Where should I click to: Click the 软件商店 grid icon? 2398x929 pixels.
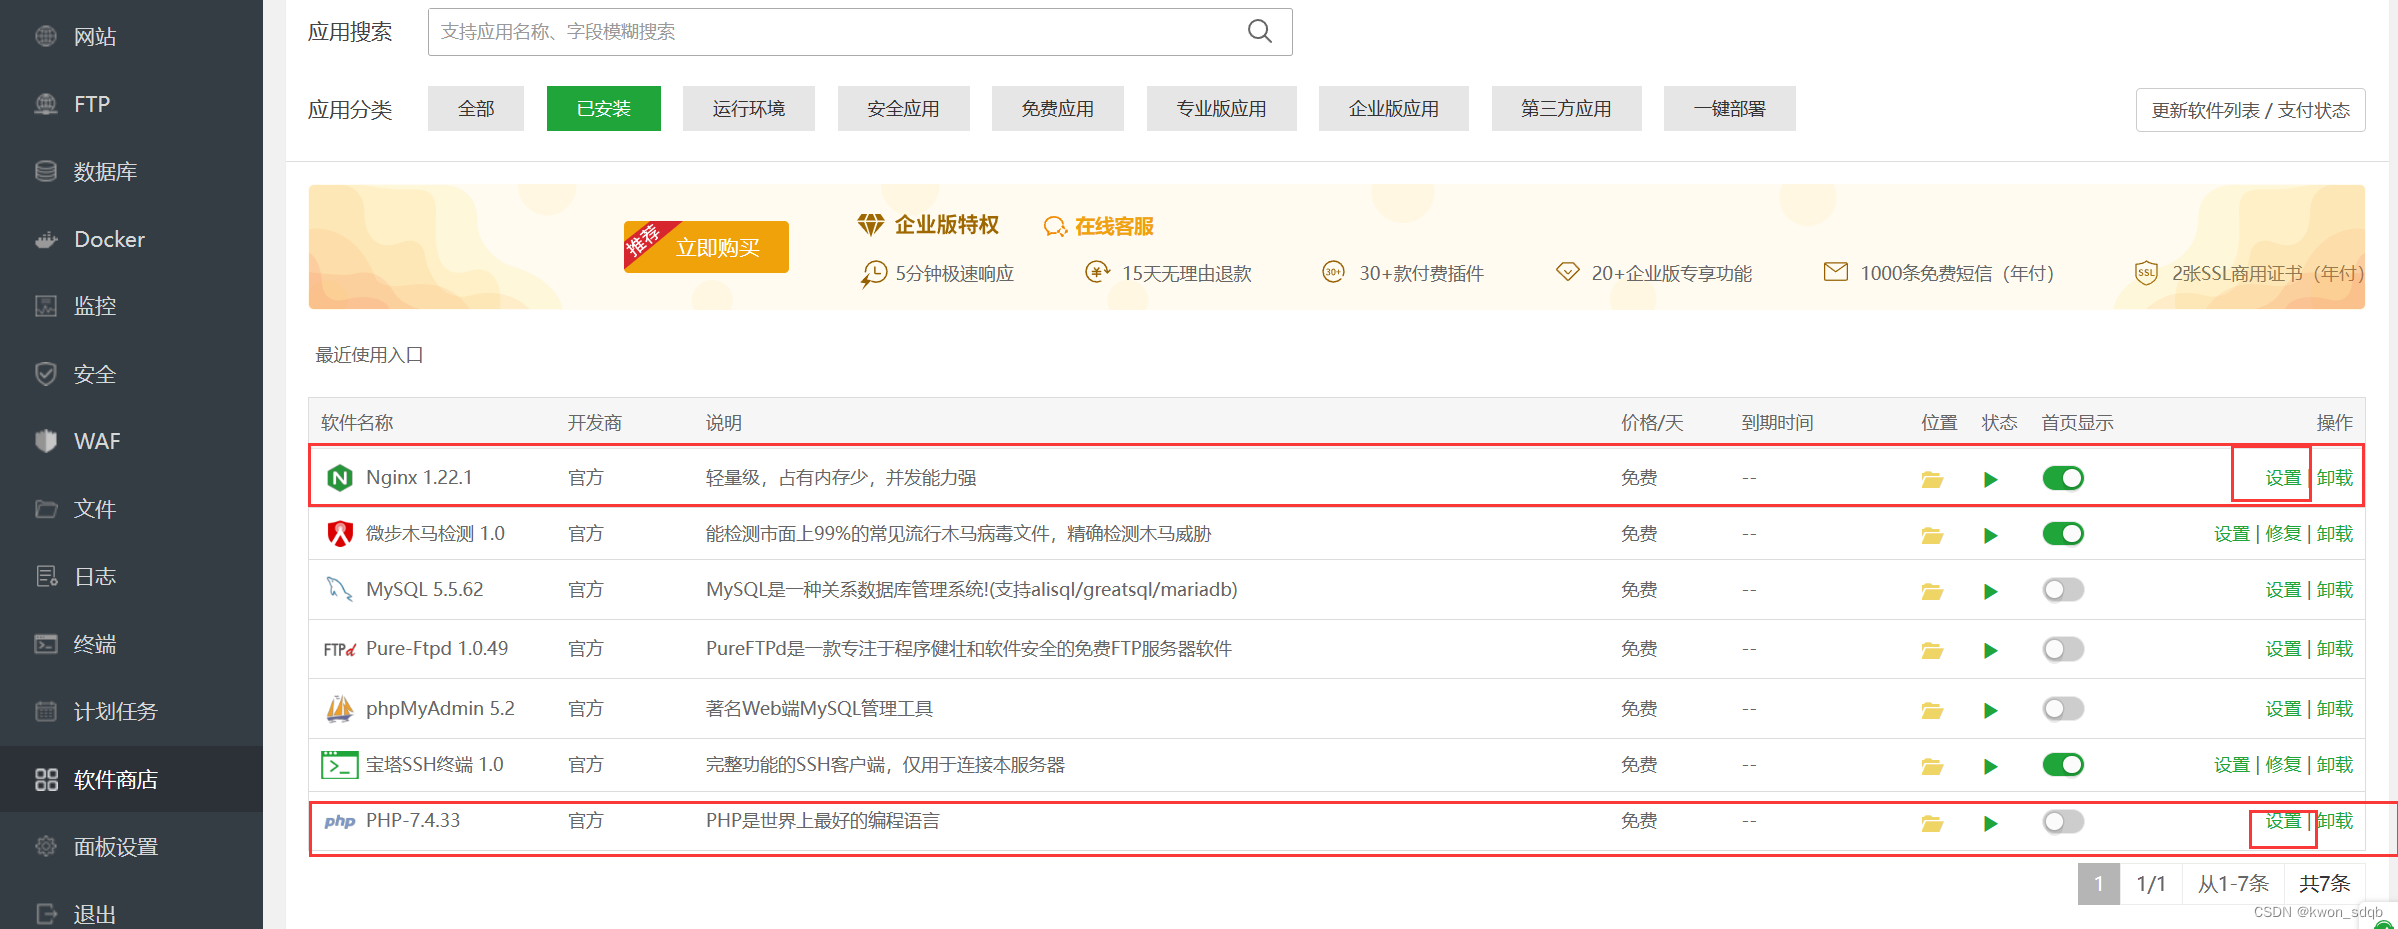pyautogui.click(x=46, y=779)
